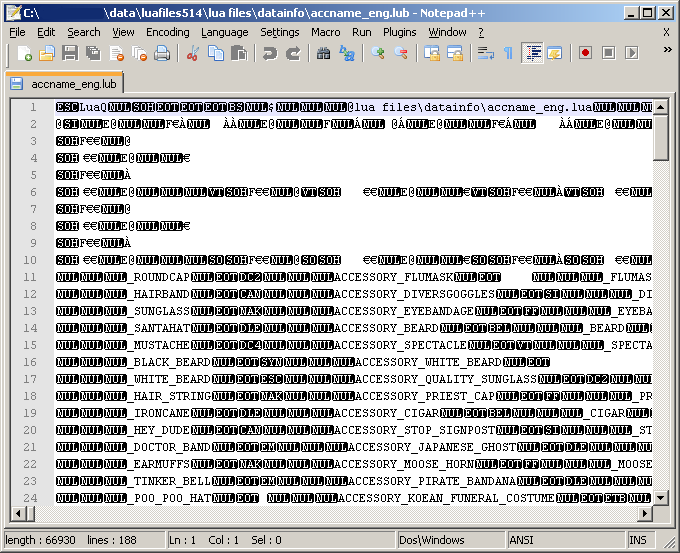Image resolution: width=680 pixels, height=553 pixels.
Task: Click the Cut scissors icon
Action: point(193,53)
